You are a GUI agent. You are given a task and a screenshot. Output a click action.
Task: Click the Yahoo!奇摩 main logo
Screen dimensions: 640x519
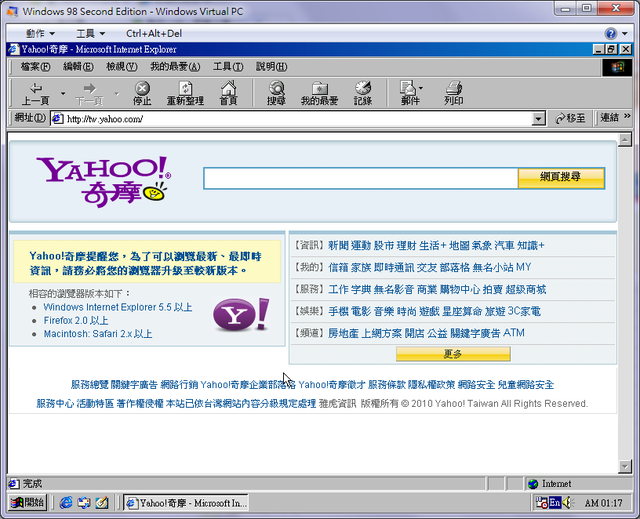[x=104, y=182]
